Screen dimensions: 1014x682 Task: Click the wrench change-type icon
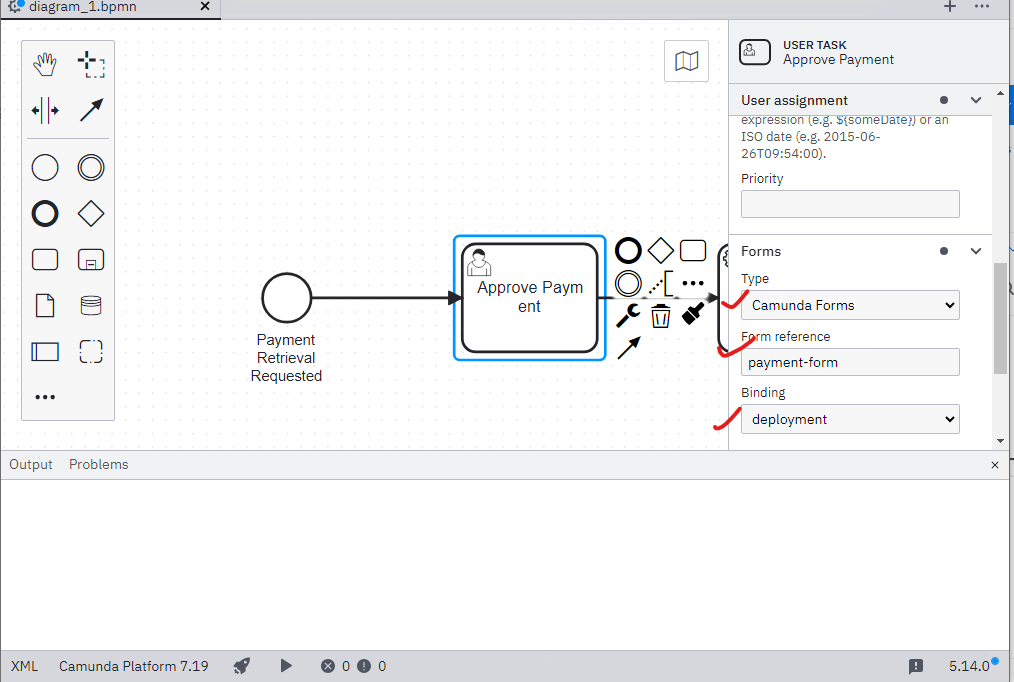pyautogui.click(x=627, y=315)
